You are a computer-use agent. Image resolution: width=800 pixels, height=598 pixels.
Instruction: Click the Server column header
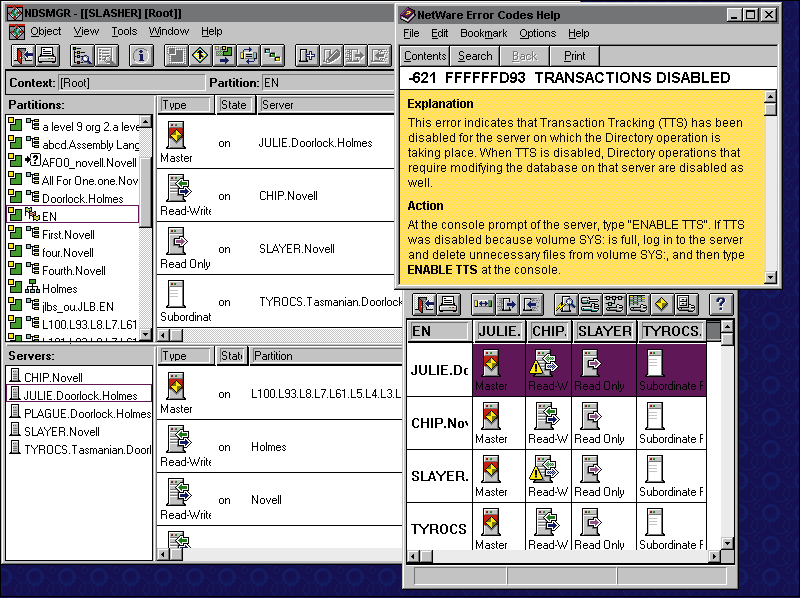327,105
